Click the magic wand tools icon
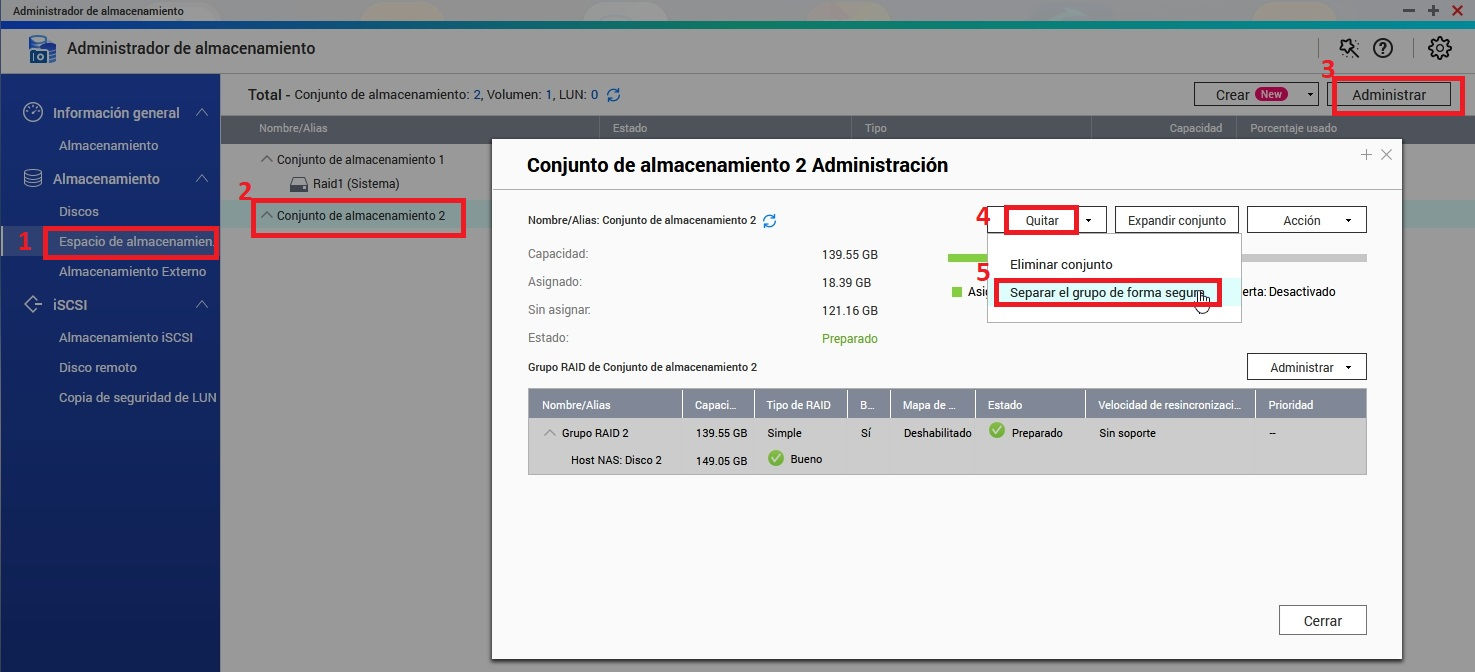Image resolution: width=1475 pixels, height=672 pixels. pos(1349,48)
